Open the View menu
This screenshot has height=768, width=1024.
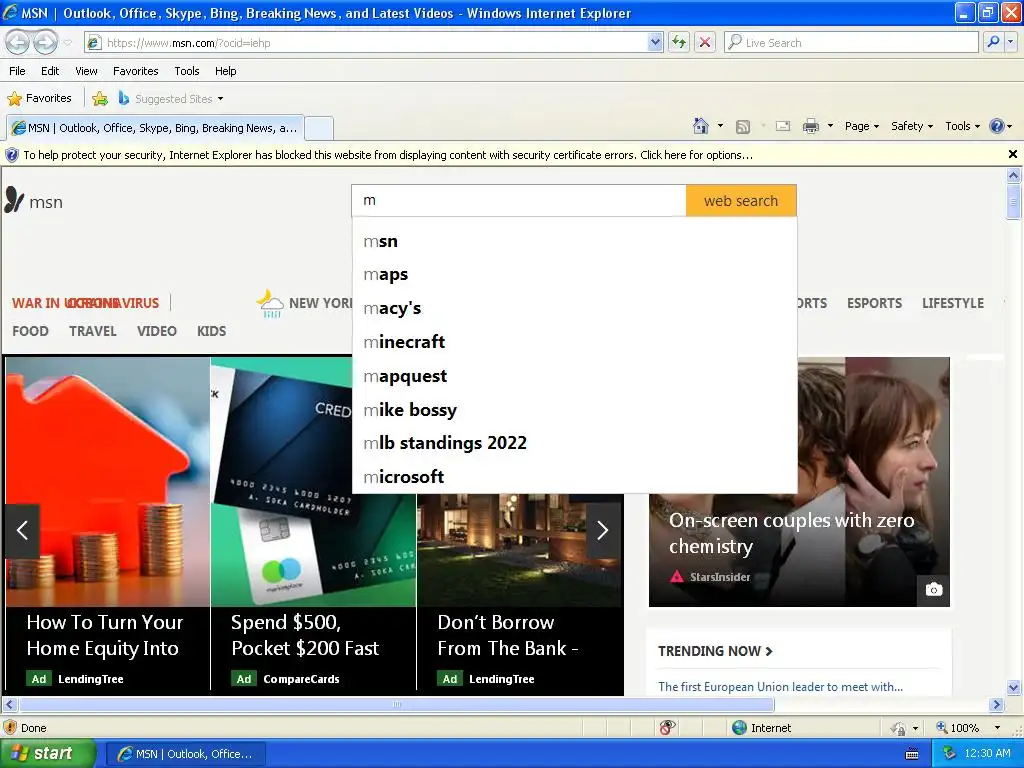86,71
